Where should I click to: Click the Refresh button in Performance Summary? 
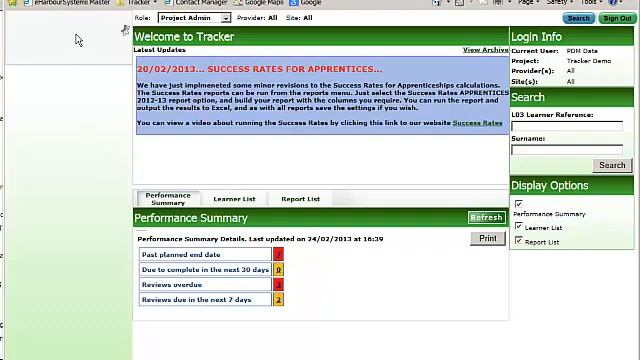(x=486, y=218)
